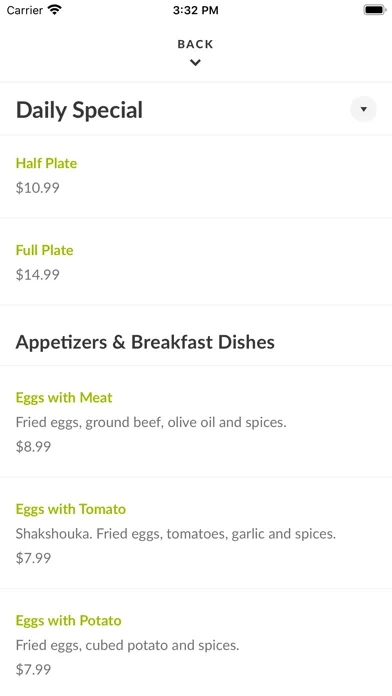The width and height of the screenshot is (392, 696).
Task: Tap the BACK label at top
Action: pos(195,44)
